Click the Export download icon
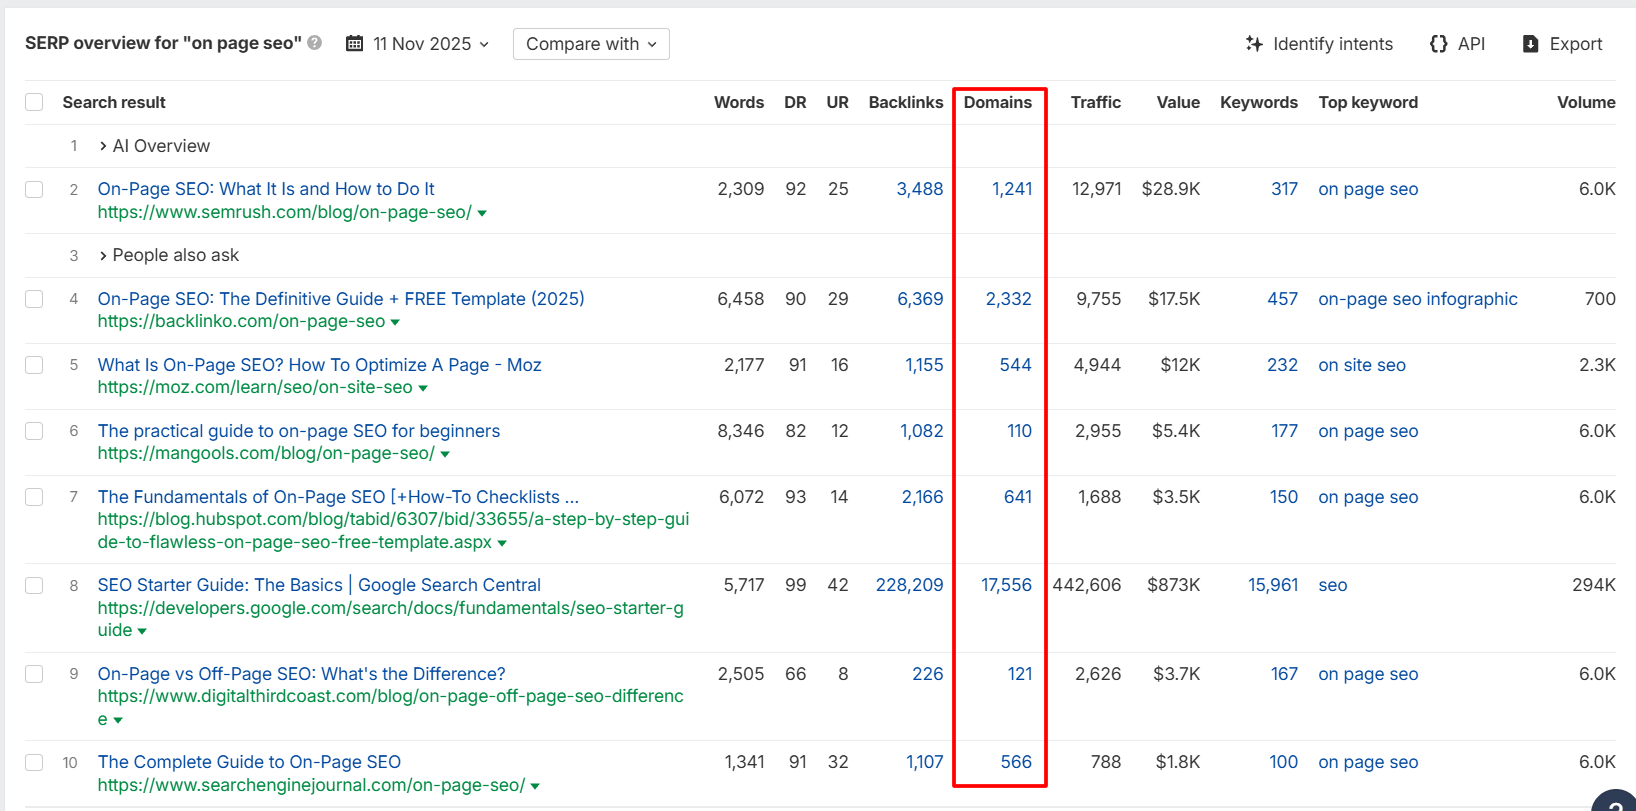 1530,44
